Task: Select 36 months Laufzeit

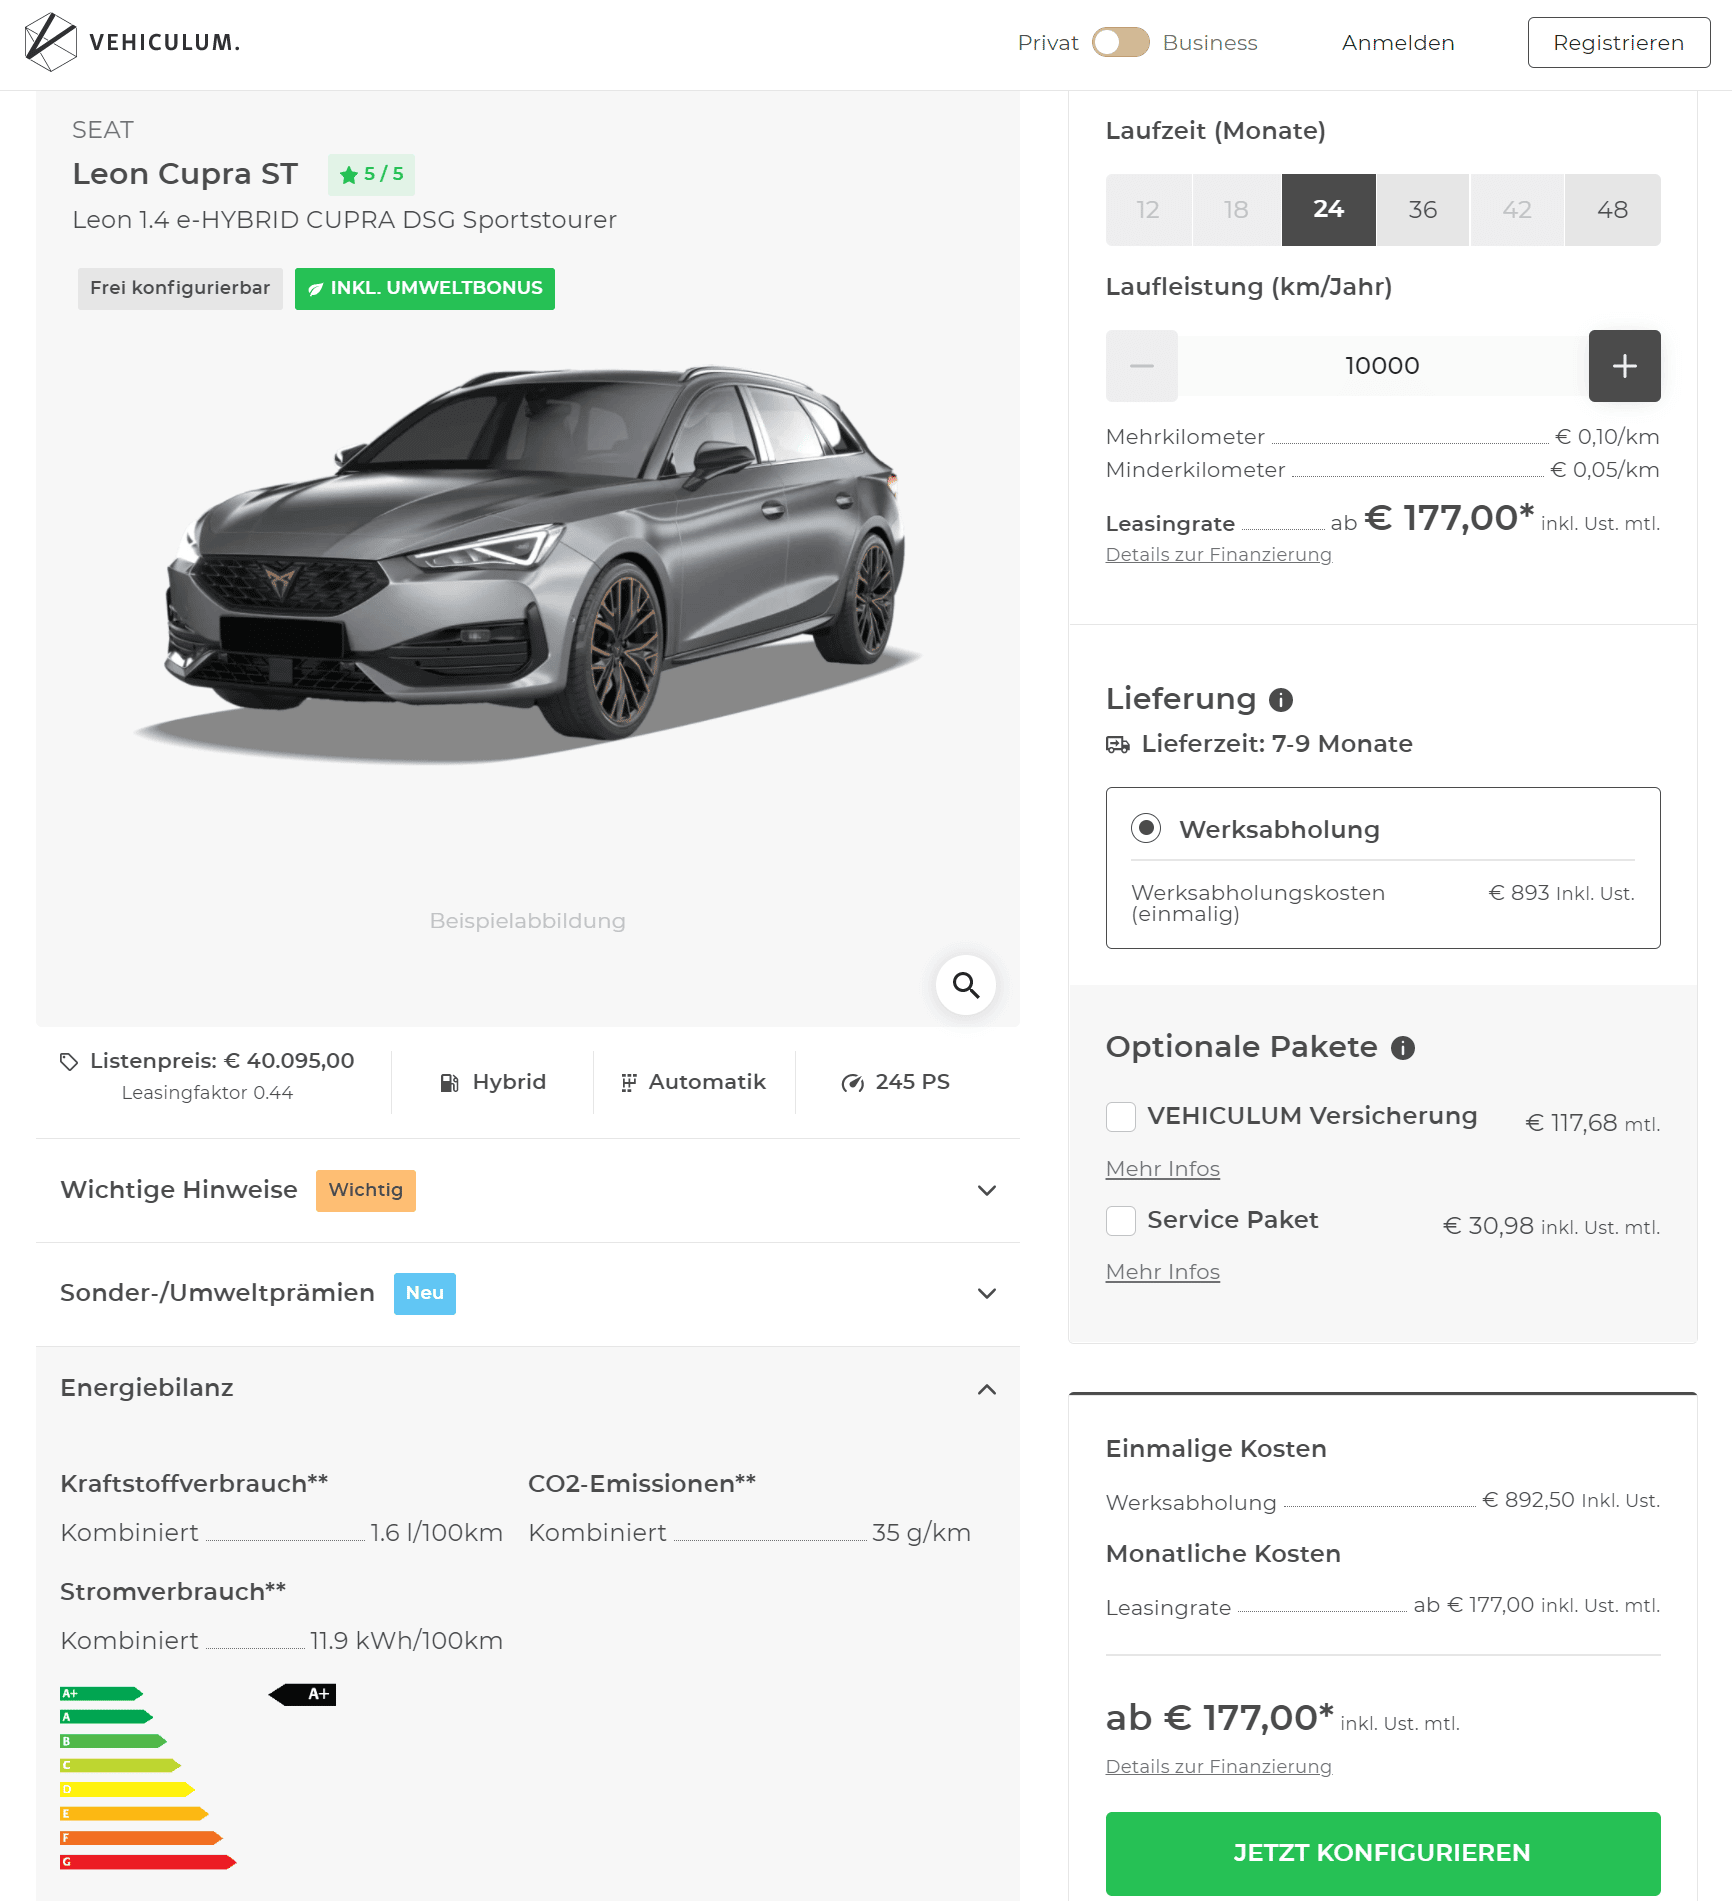Action: pyautogui.click(x=1423, y=210)
